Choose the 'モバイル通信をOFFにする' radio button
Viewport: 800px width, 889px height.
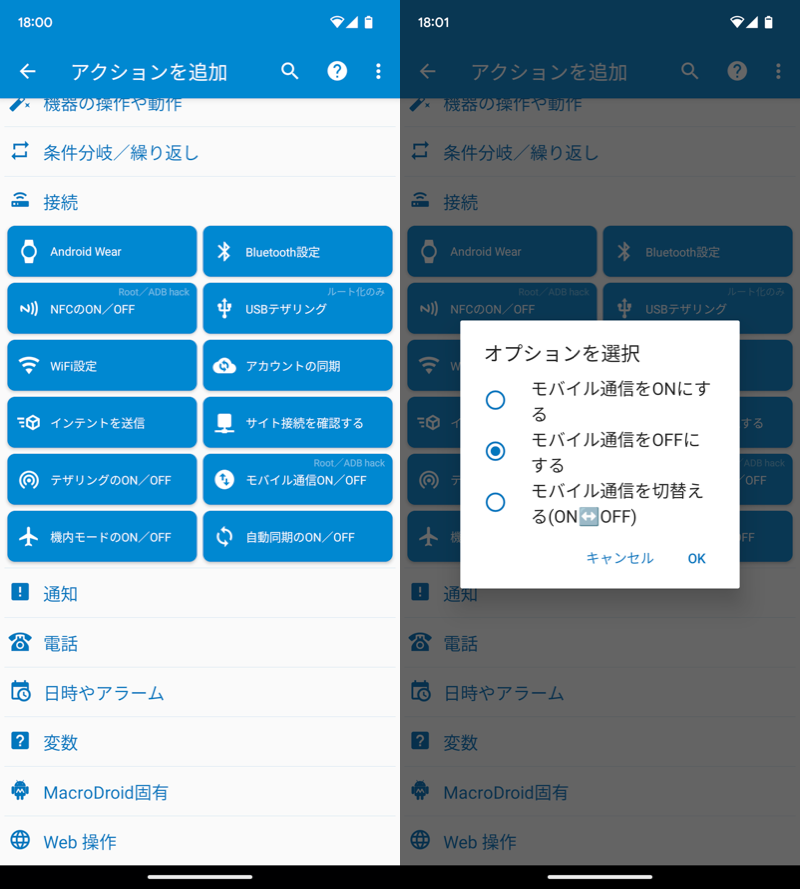pyautogui.click(x=495, y=452)
